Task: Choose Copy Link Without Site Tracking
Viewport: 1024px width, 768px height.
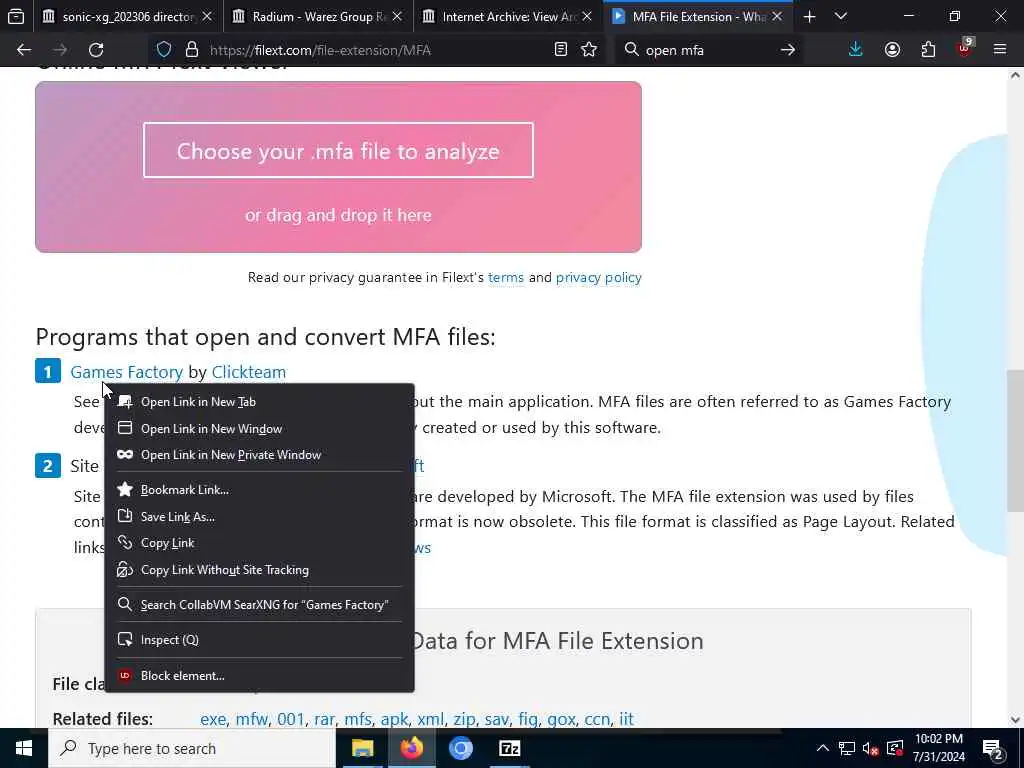Action: [x=259, y=569]
